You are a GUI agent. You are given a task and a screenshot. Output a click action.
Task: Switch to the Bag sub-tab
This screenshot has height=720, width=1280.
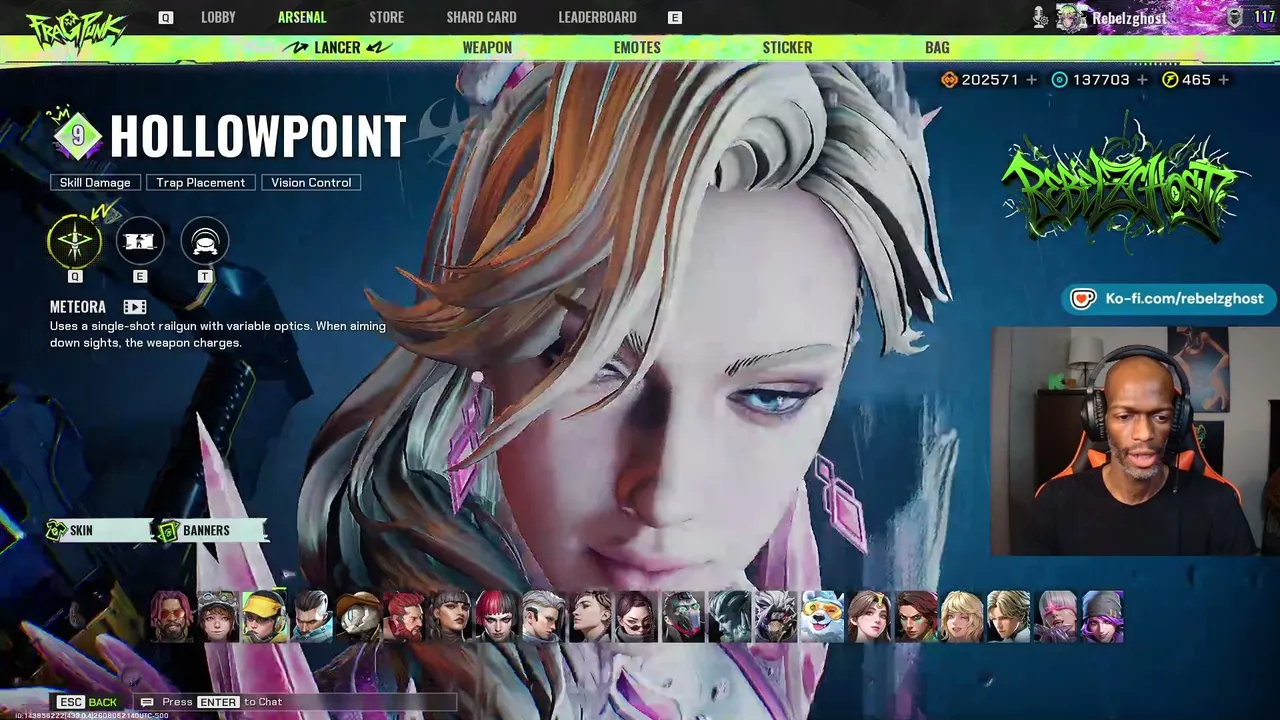coord(937,47)
